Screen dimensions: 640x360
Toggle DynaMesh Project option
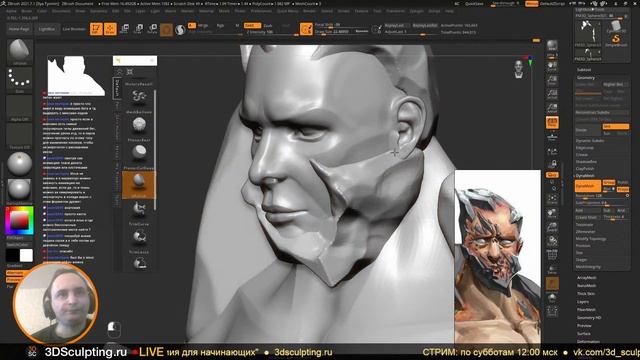click(x=622, y=189)
